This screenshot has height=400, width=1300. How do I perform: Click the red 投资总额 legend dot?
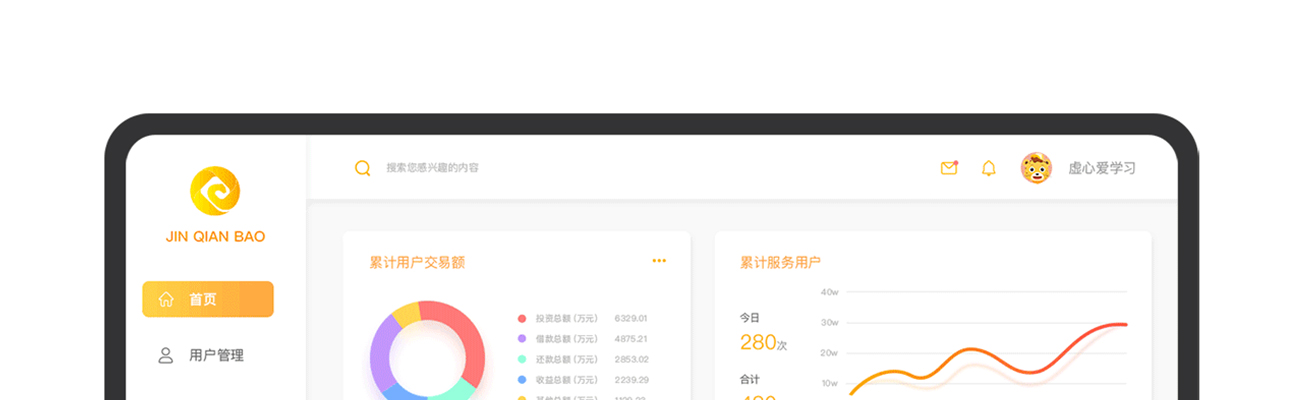click(x=521, y=318)
